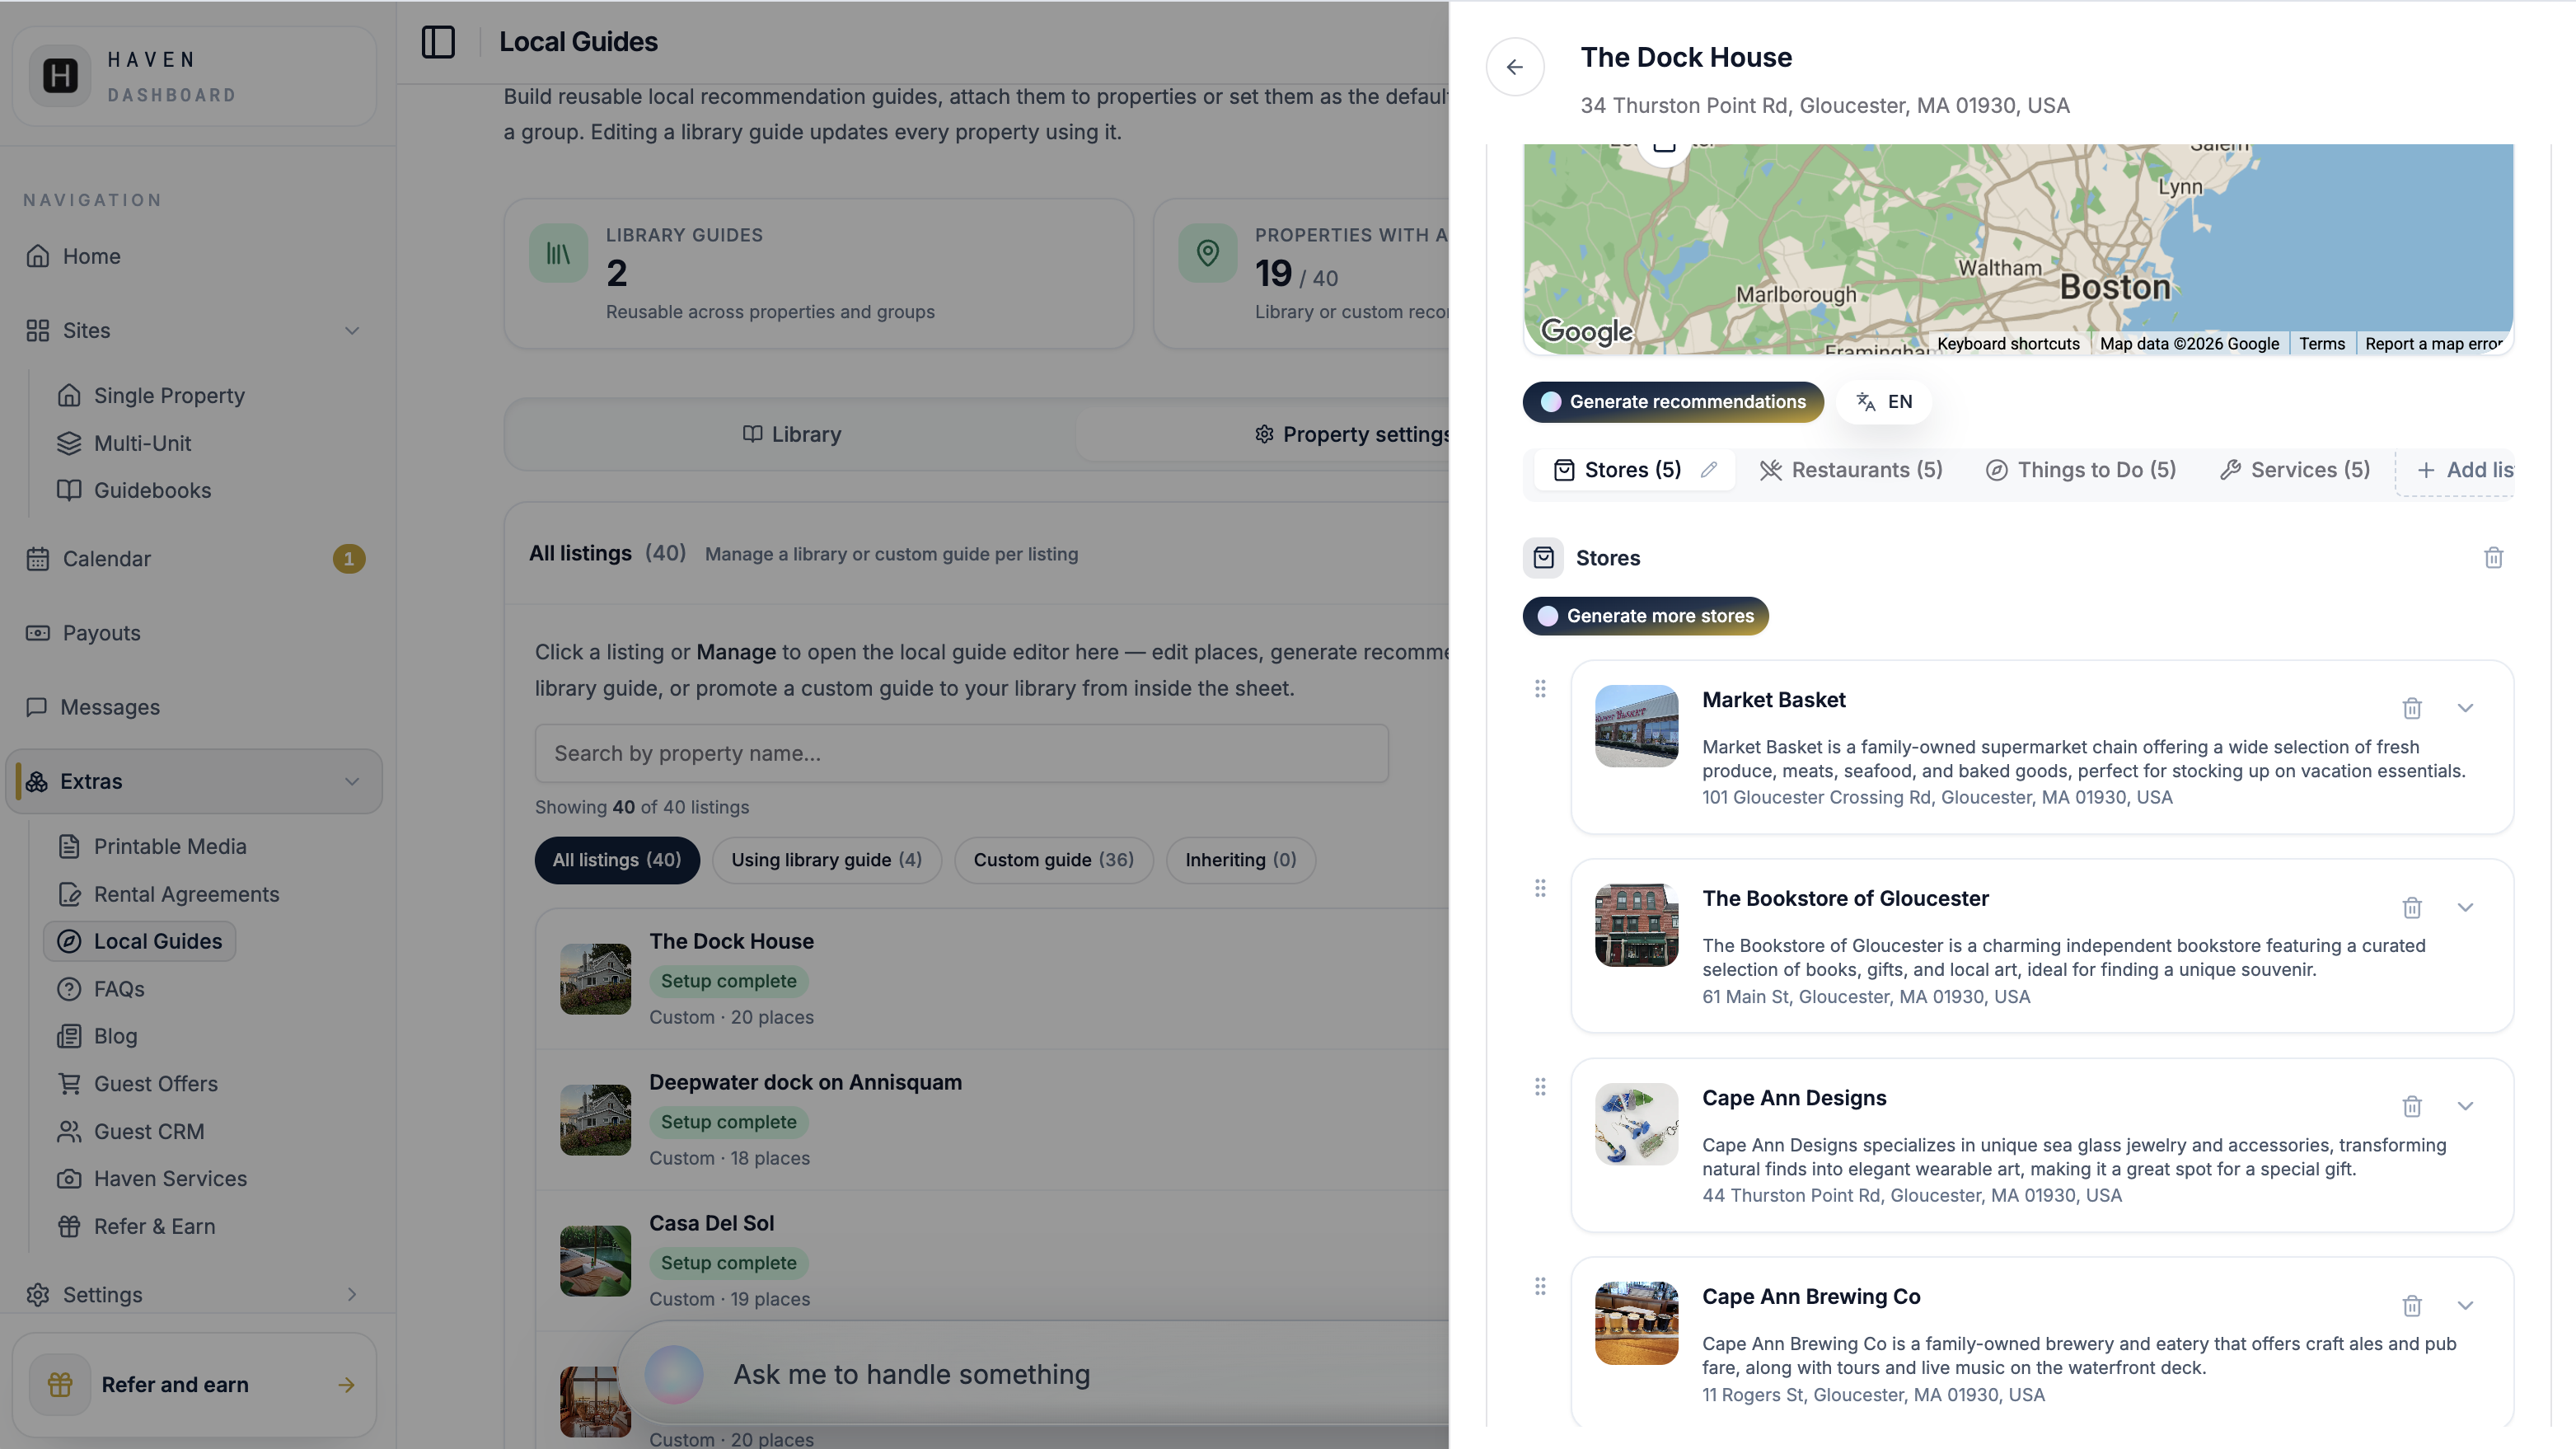2576x1449 pixels.
Task: Click the pencil icon on the Stores tab
Action: (1709, 470)
